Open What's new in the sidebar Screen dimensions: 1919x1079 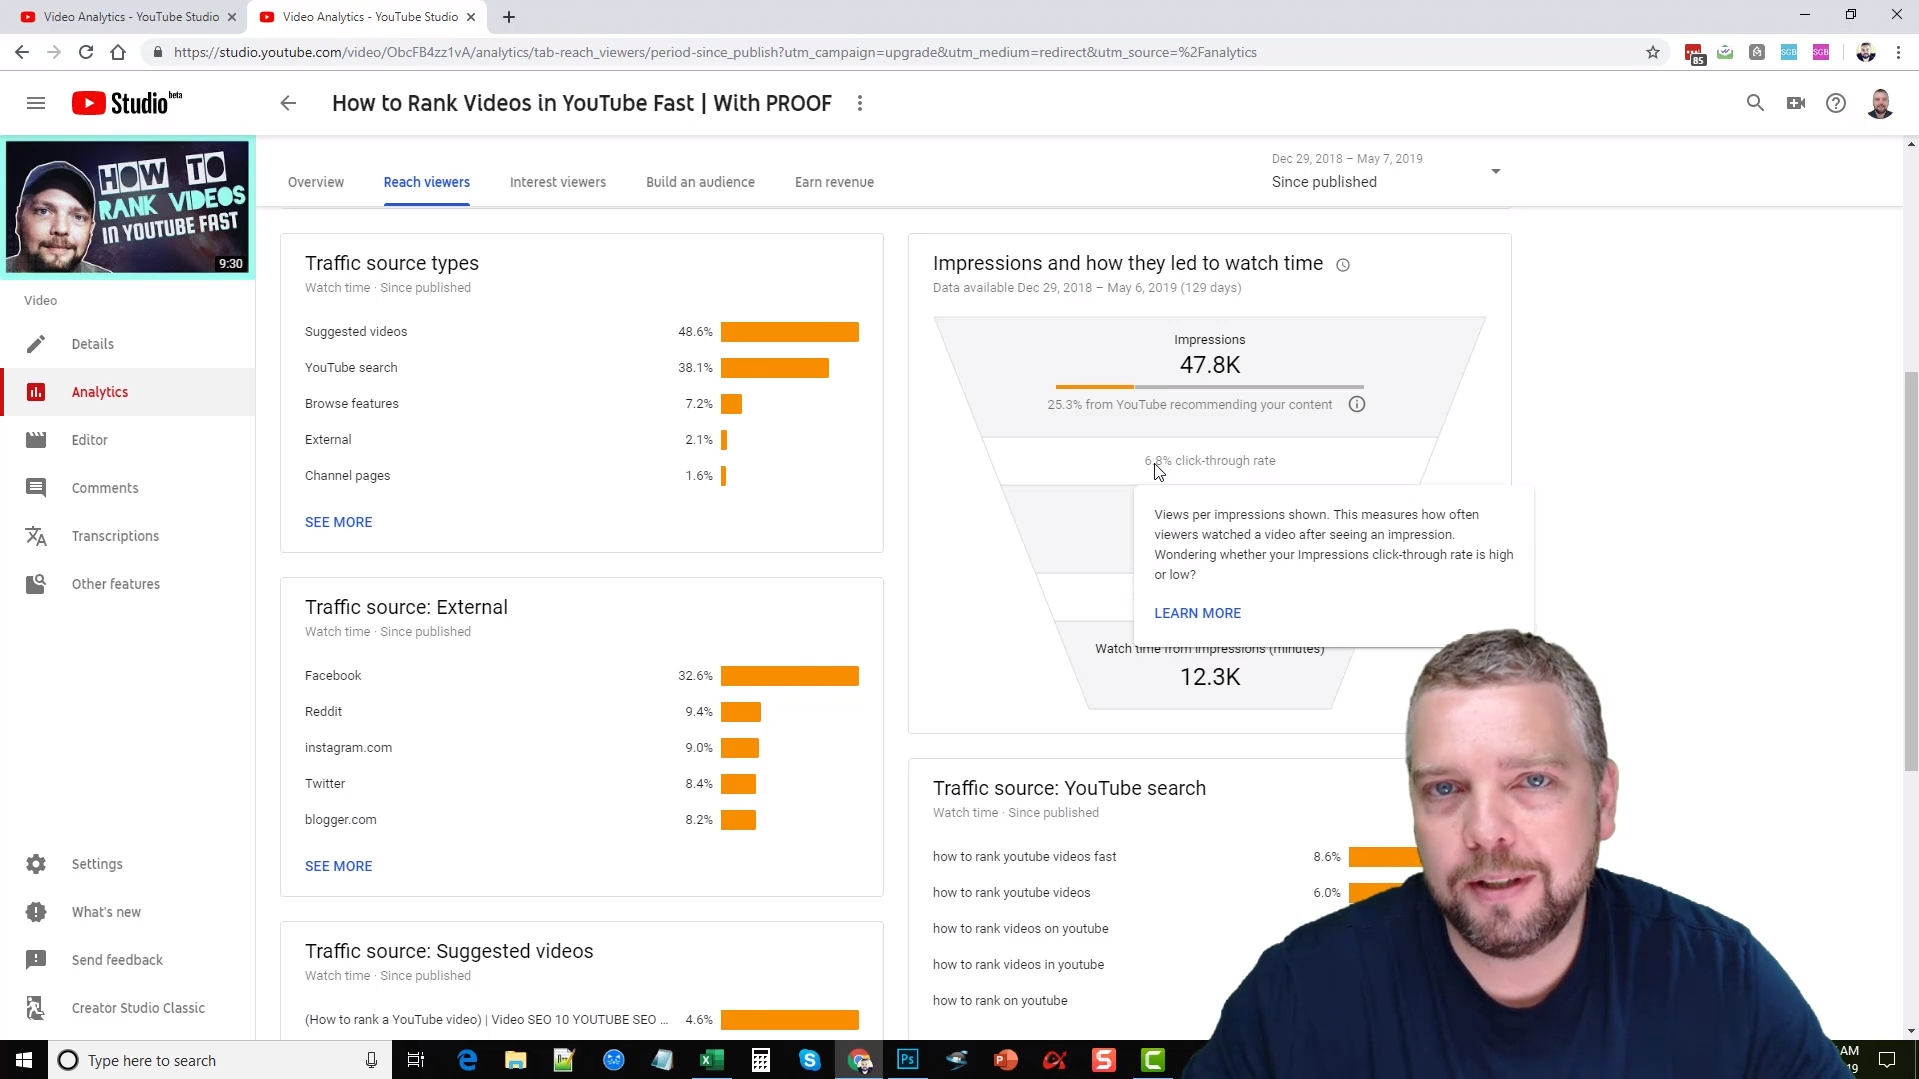pos(128,912)
